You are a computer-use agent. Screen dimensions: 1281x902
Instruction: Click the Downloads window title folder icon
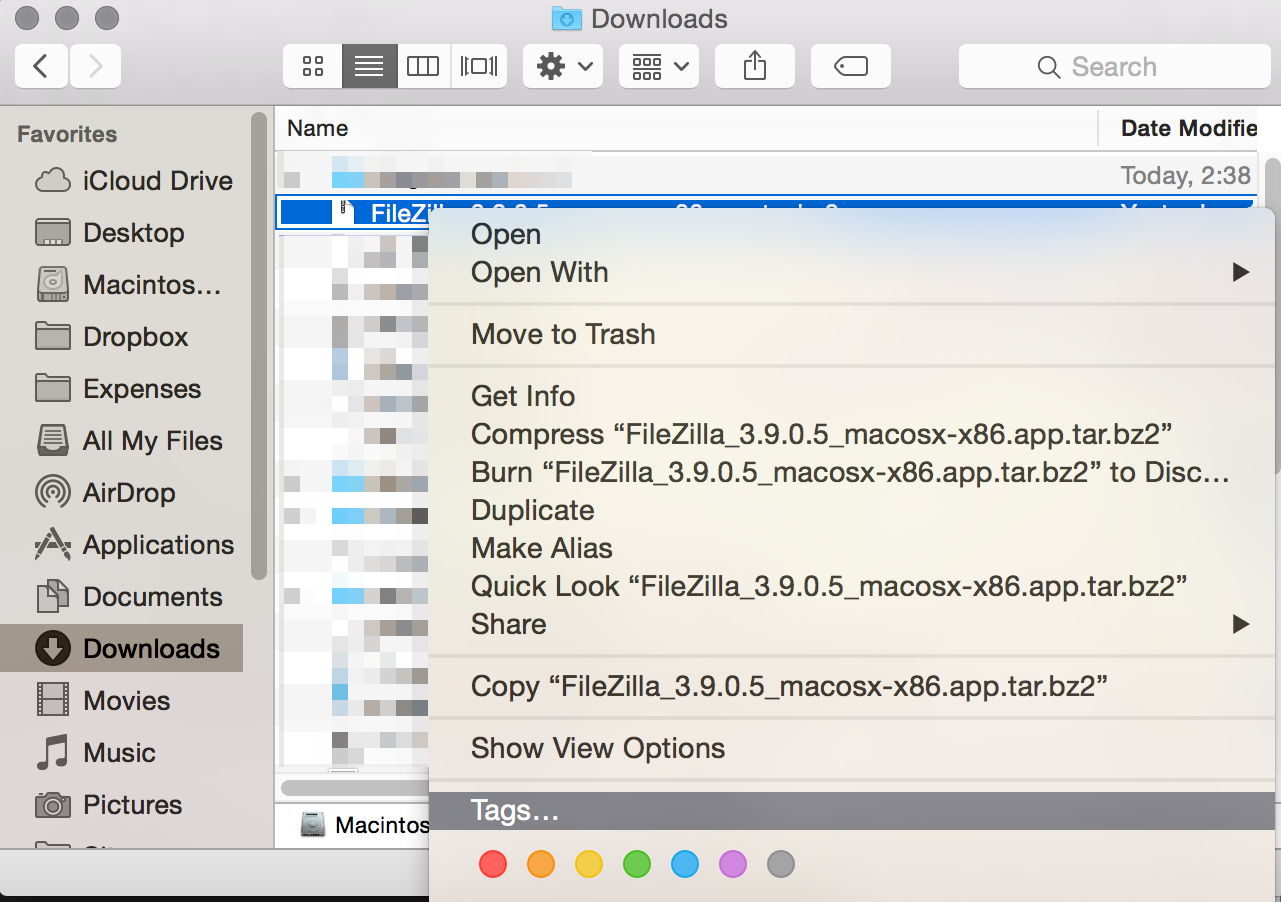coord(567,18)
